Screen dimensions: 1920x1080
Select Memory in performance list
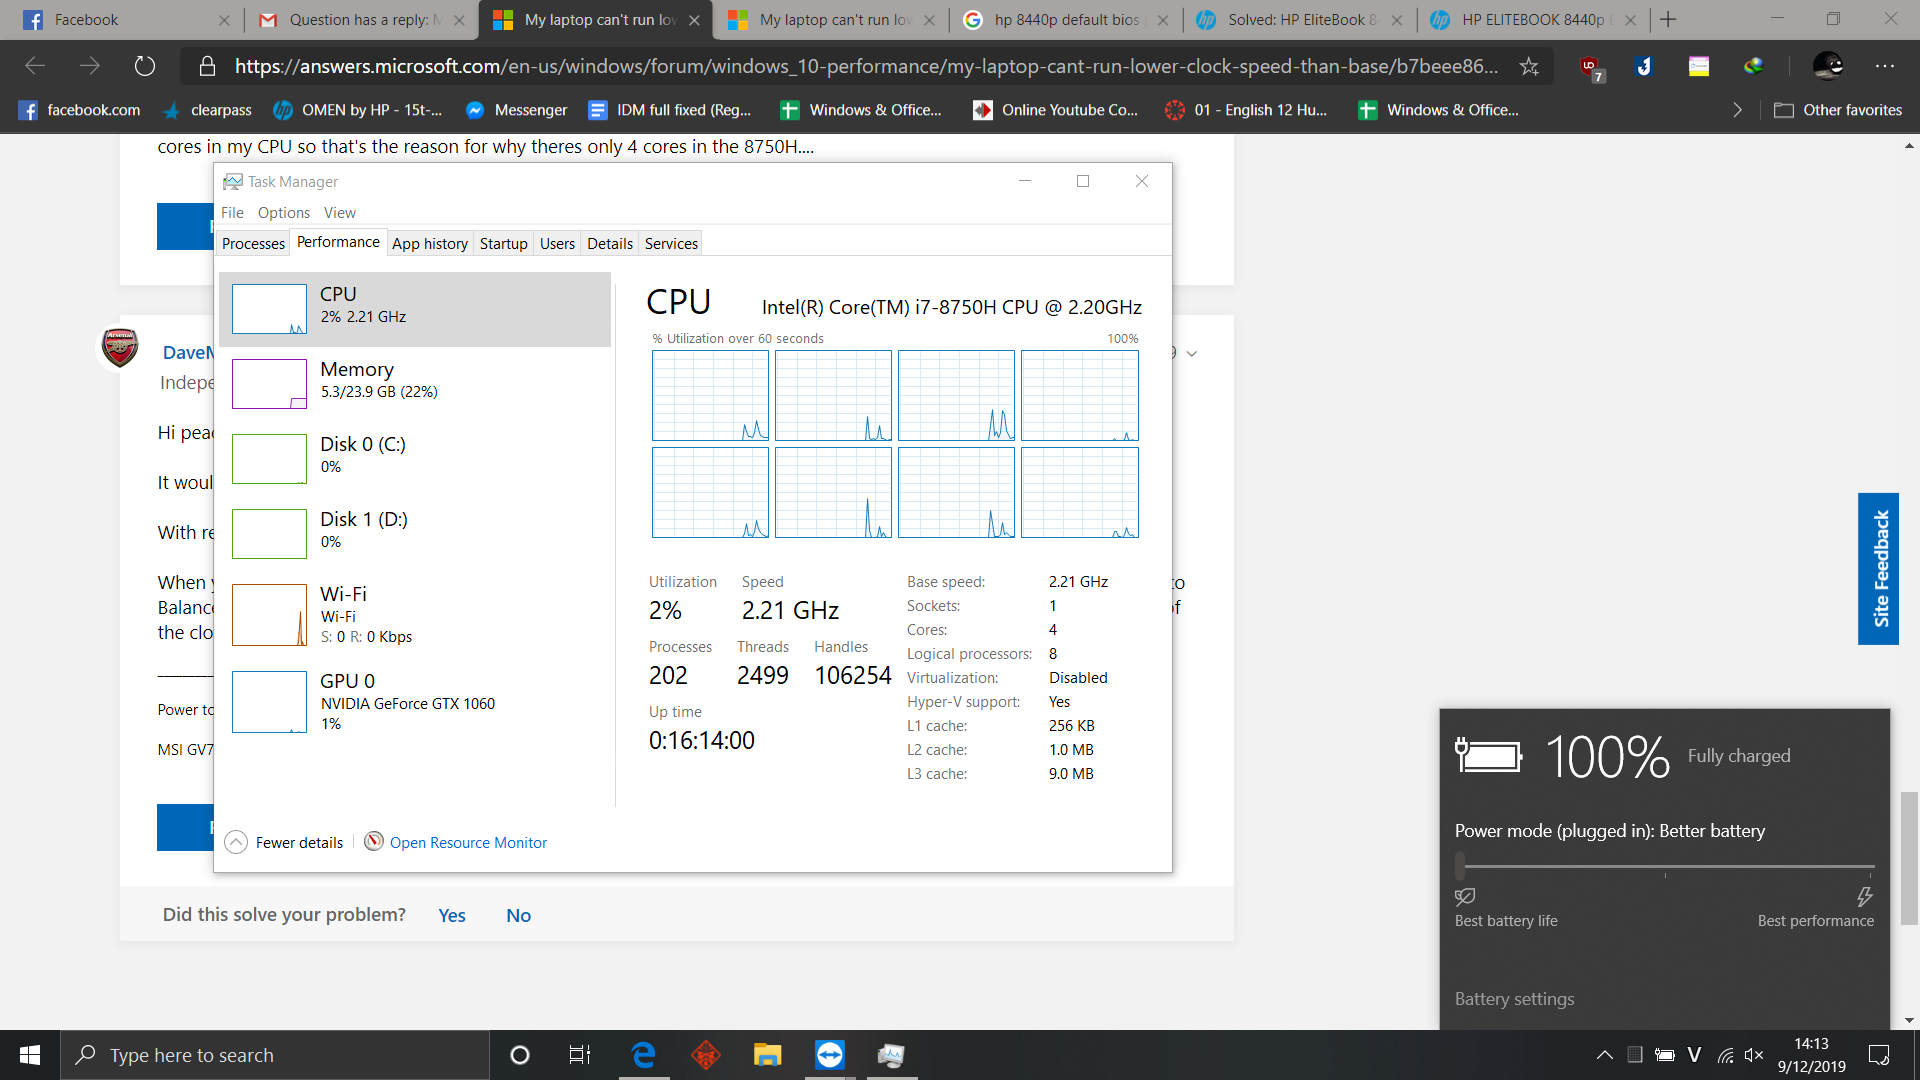point(414,384)
